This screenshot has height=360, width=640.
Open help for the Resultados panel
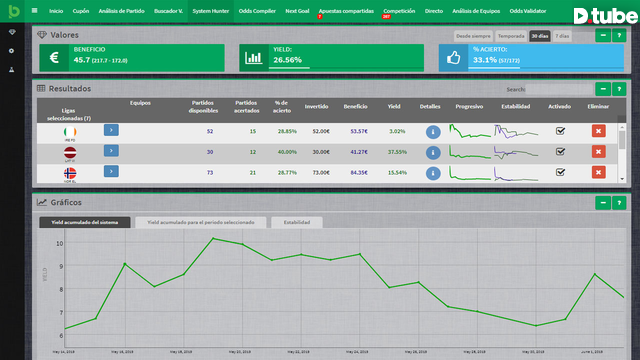pyautogui.click(x=619, y=89)
